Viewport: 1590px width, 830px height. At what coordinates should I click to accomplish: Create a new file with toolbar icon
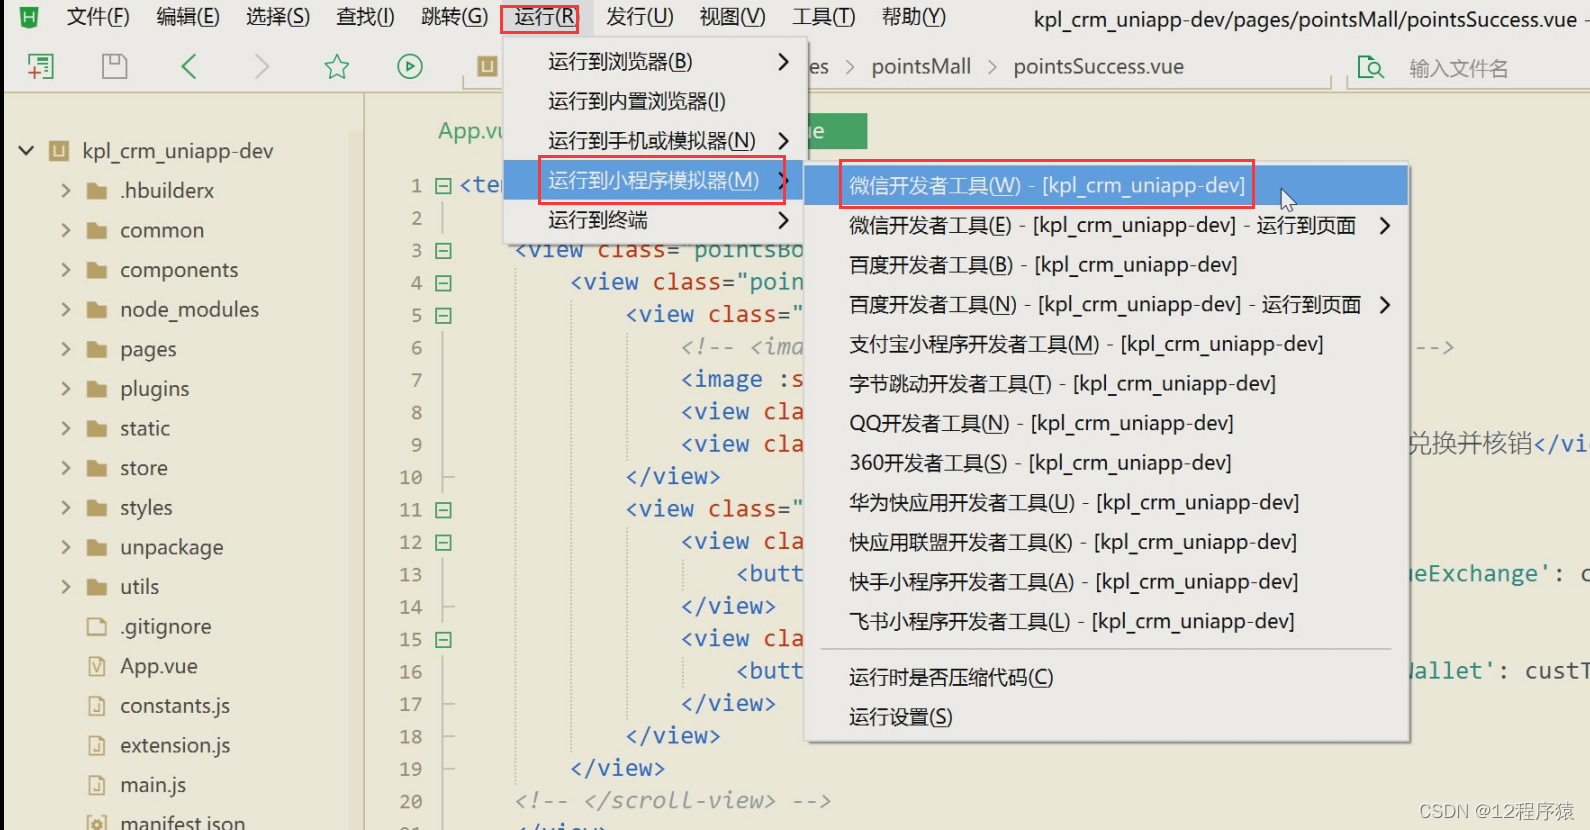pyautogui.click(x=40, y=67)
